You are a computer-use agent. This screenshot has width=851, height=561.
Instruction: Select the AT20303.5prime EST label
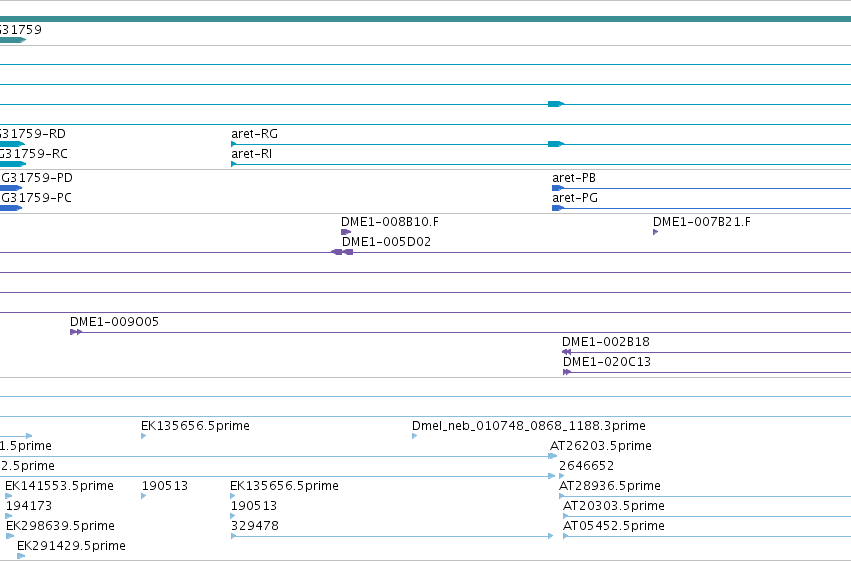pos(614,506)
